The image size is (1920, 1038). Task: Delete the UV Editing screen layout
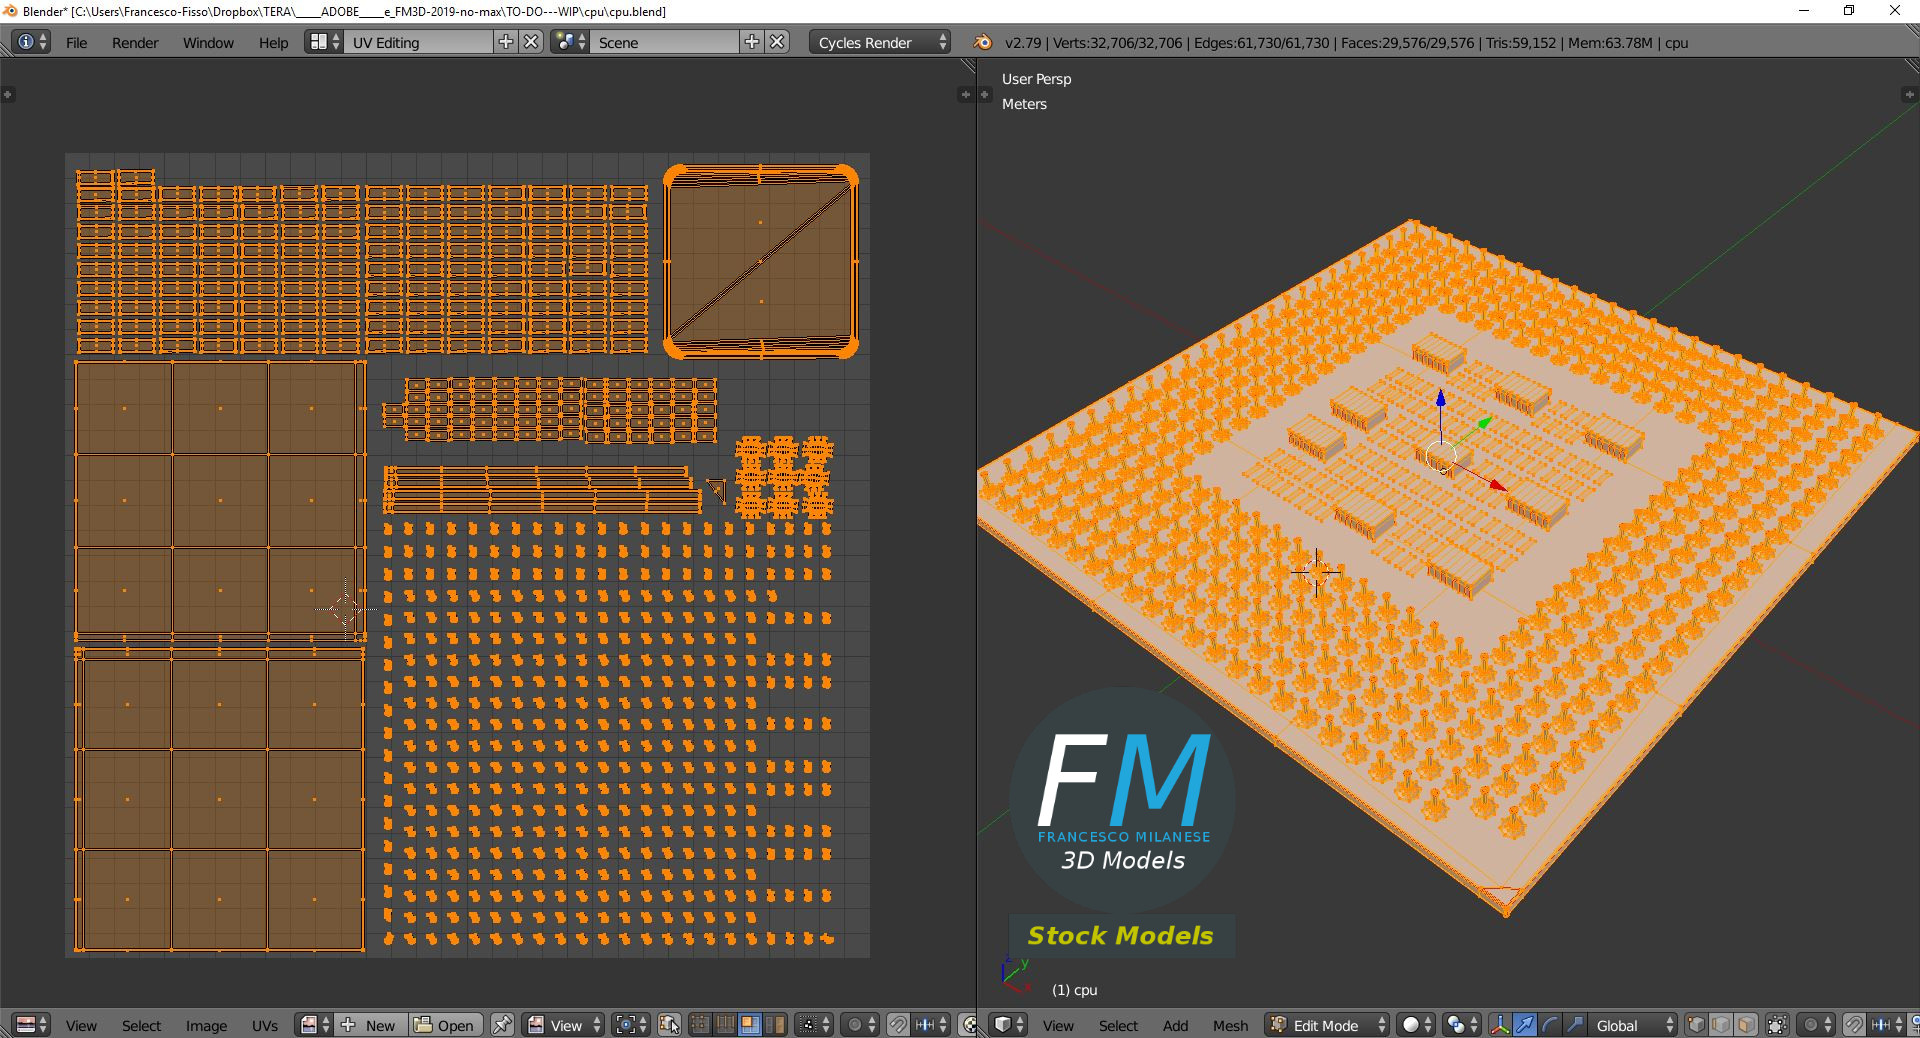pyautogui.click(x=532, y=42)
